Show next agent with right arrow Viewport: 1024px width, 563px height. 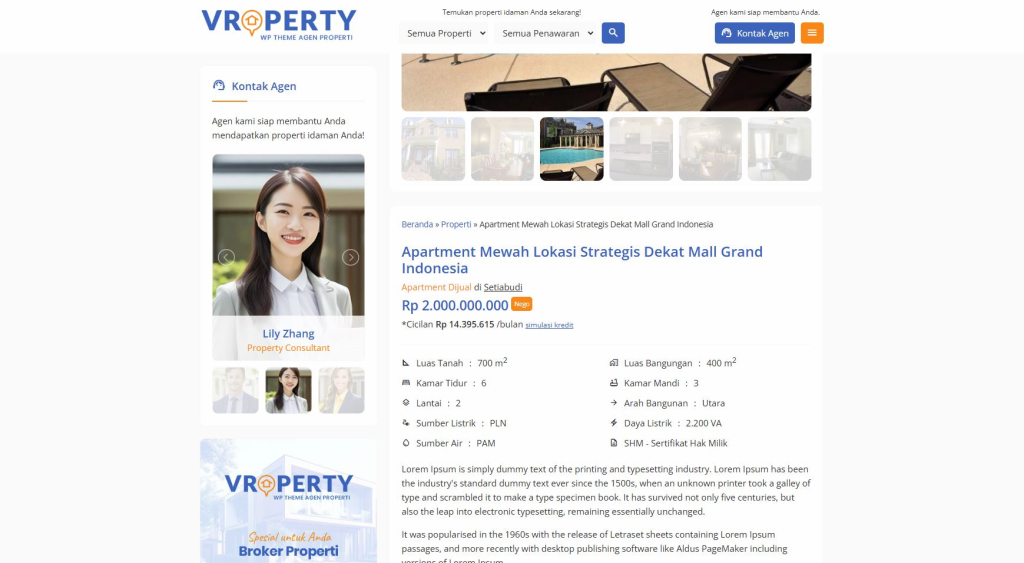tap(351, 257)
